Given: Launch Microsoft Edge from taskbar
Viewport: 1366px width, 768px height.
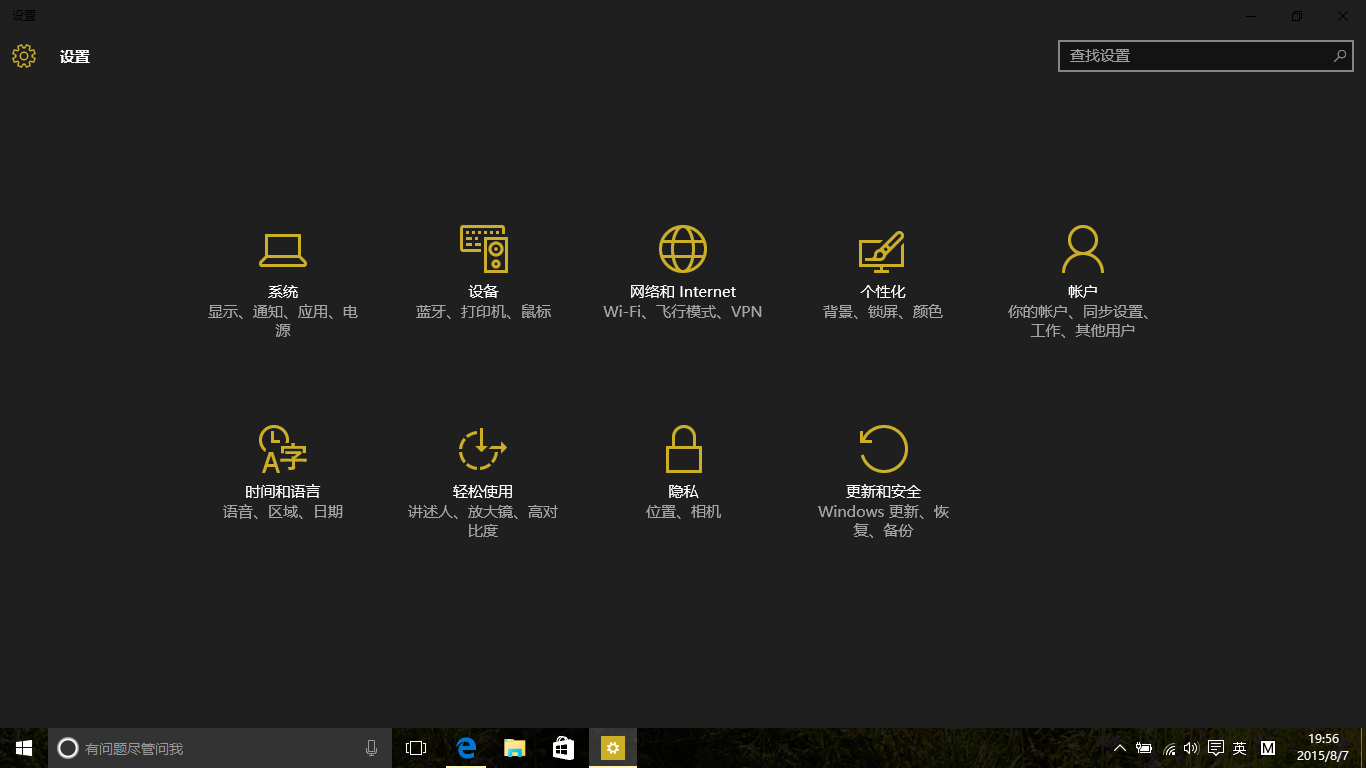Looking at the screenshot, I should click(x=465, y=748).
